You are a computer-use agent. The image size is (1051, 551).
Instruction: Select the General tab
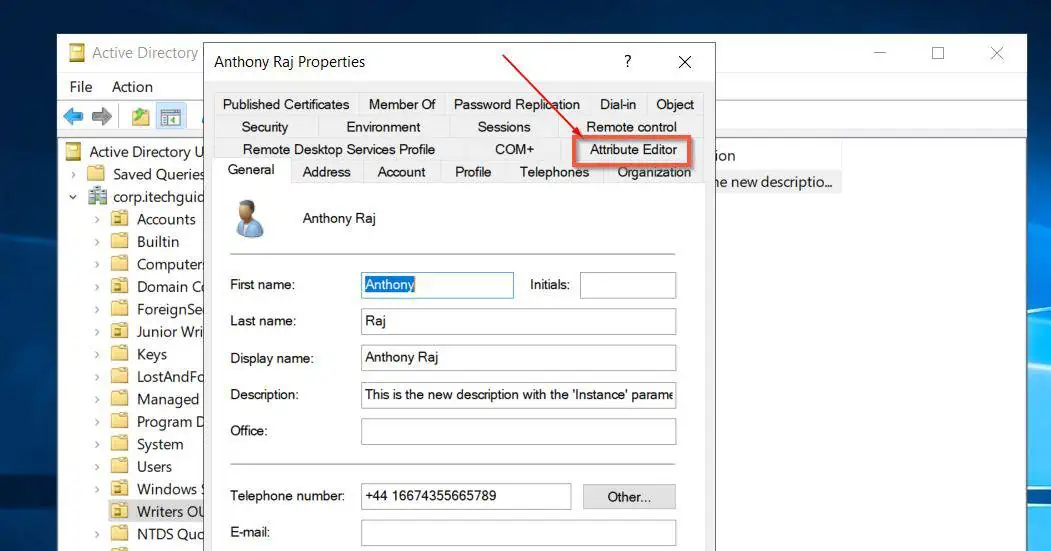[x=251, y=170]
